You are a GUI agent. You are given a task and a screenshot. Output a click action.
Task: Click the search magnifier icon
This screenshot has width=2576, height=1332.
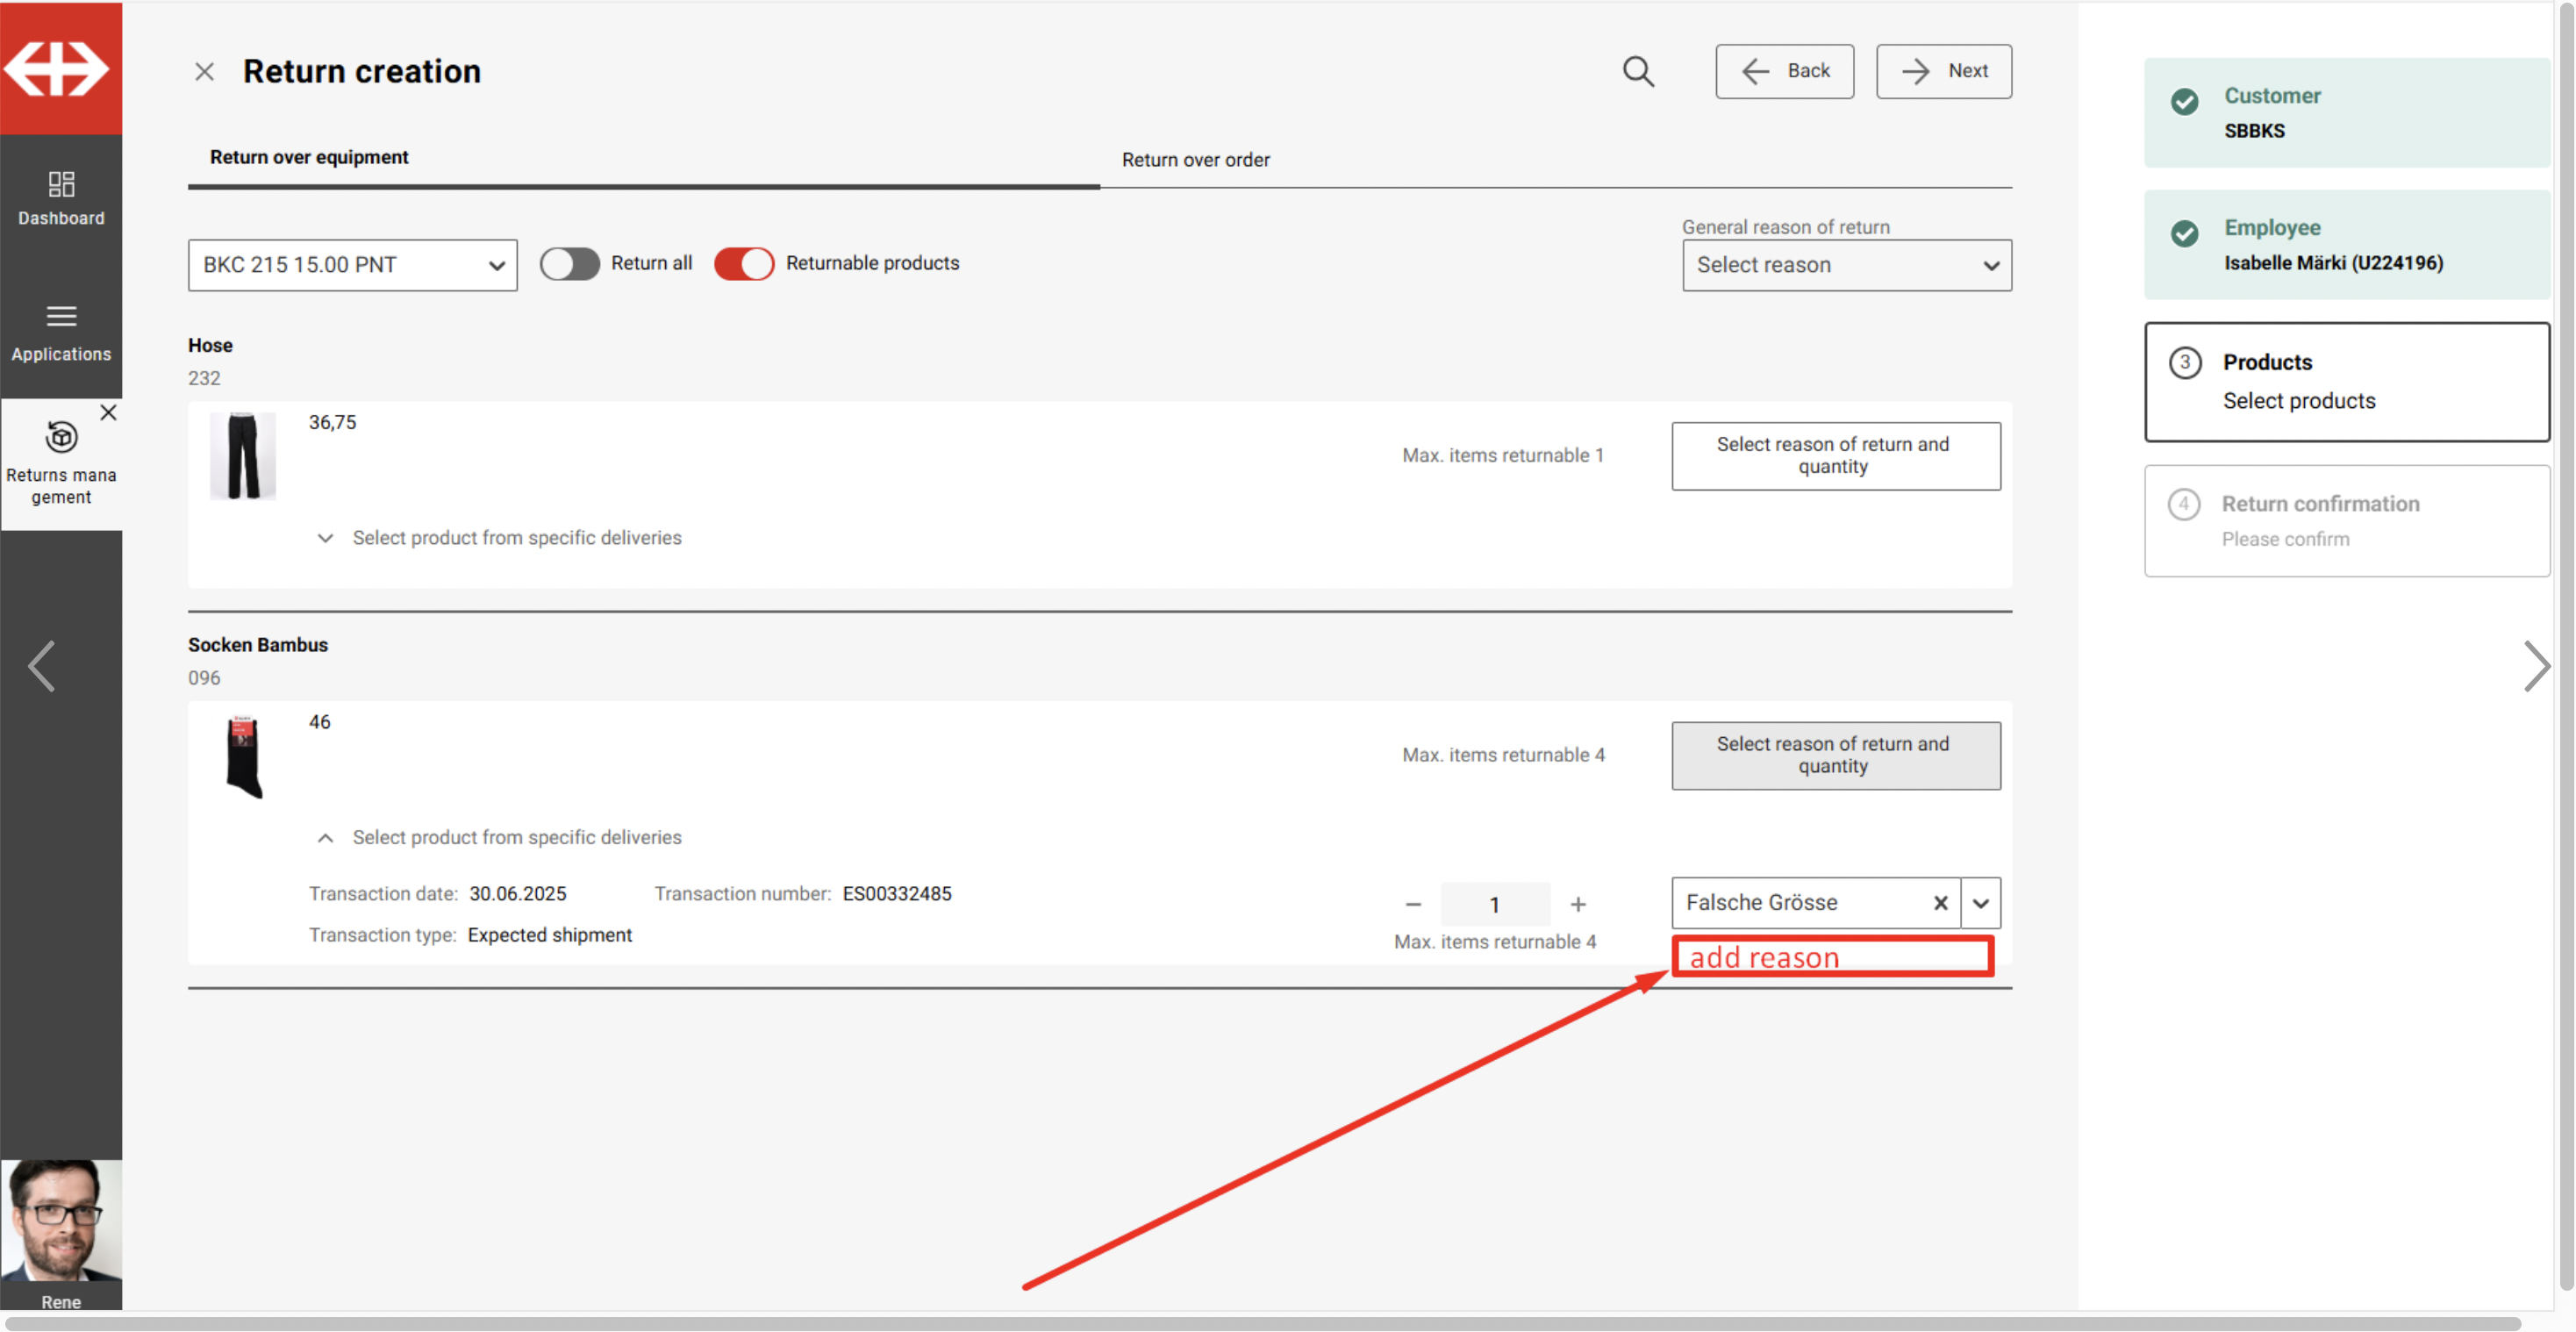[1637, 71]
